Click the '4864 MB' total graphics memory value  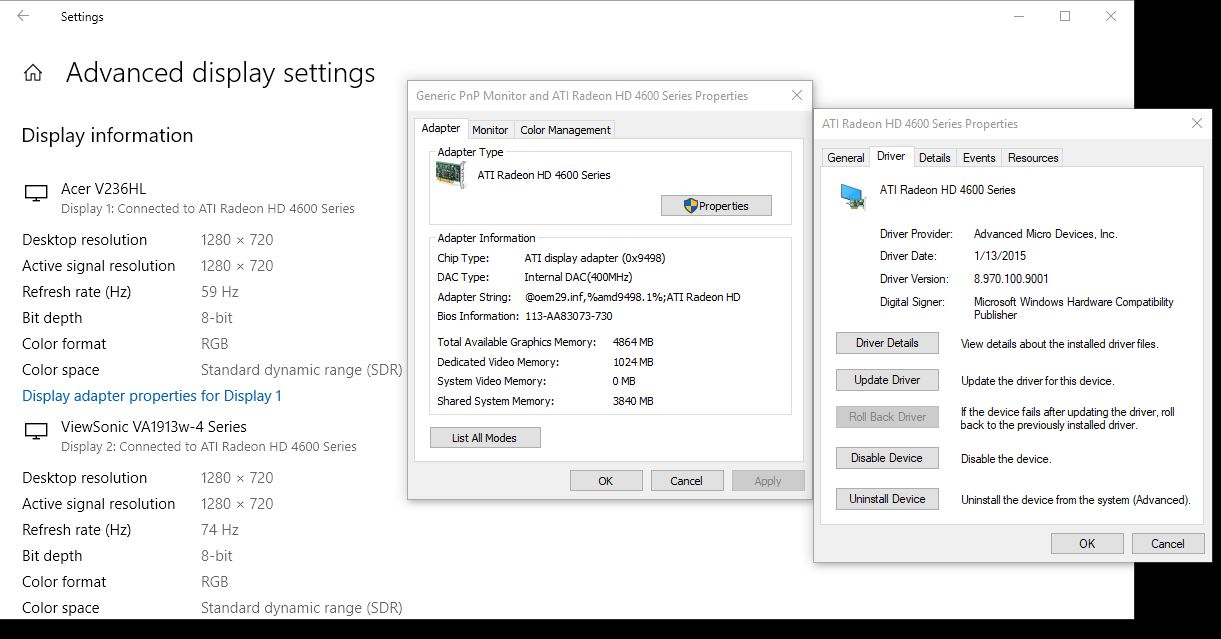coord(633,342)
